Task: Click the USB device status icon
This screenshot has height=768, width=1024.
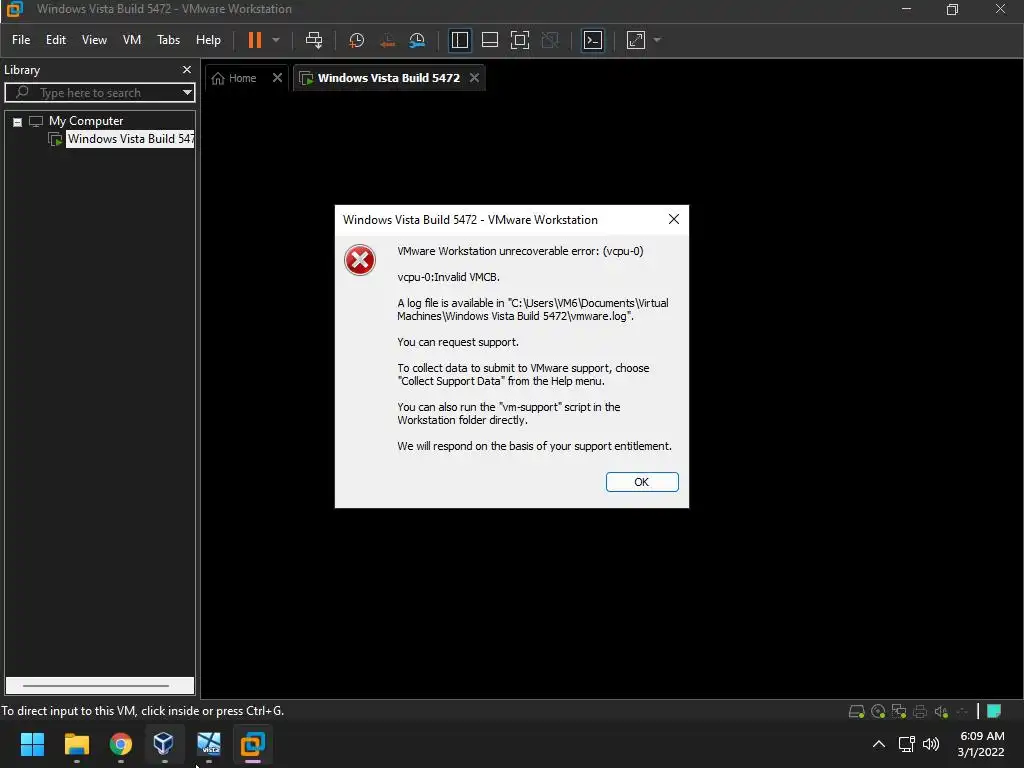Action: point(961,711)
